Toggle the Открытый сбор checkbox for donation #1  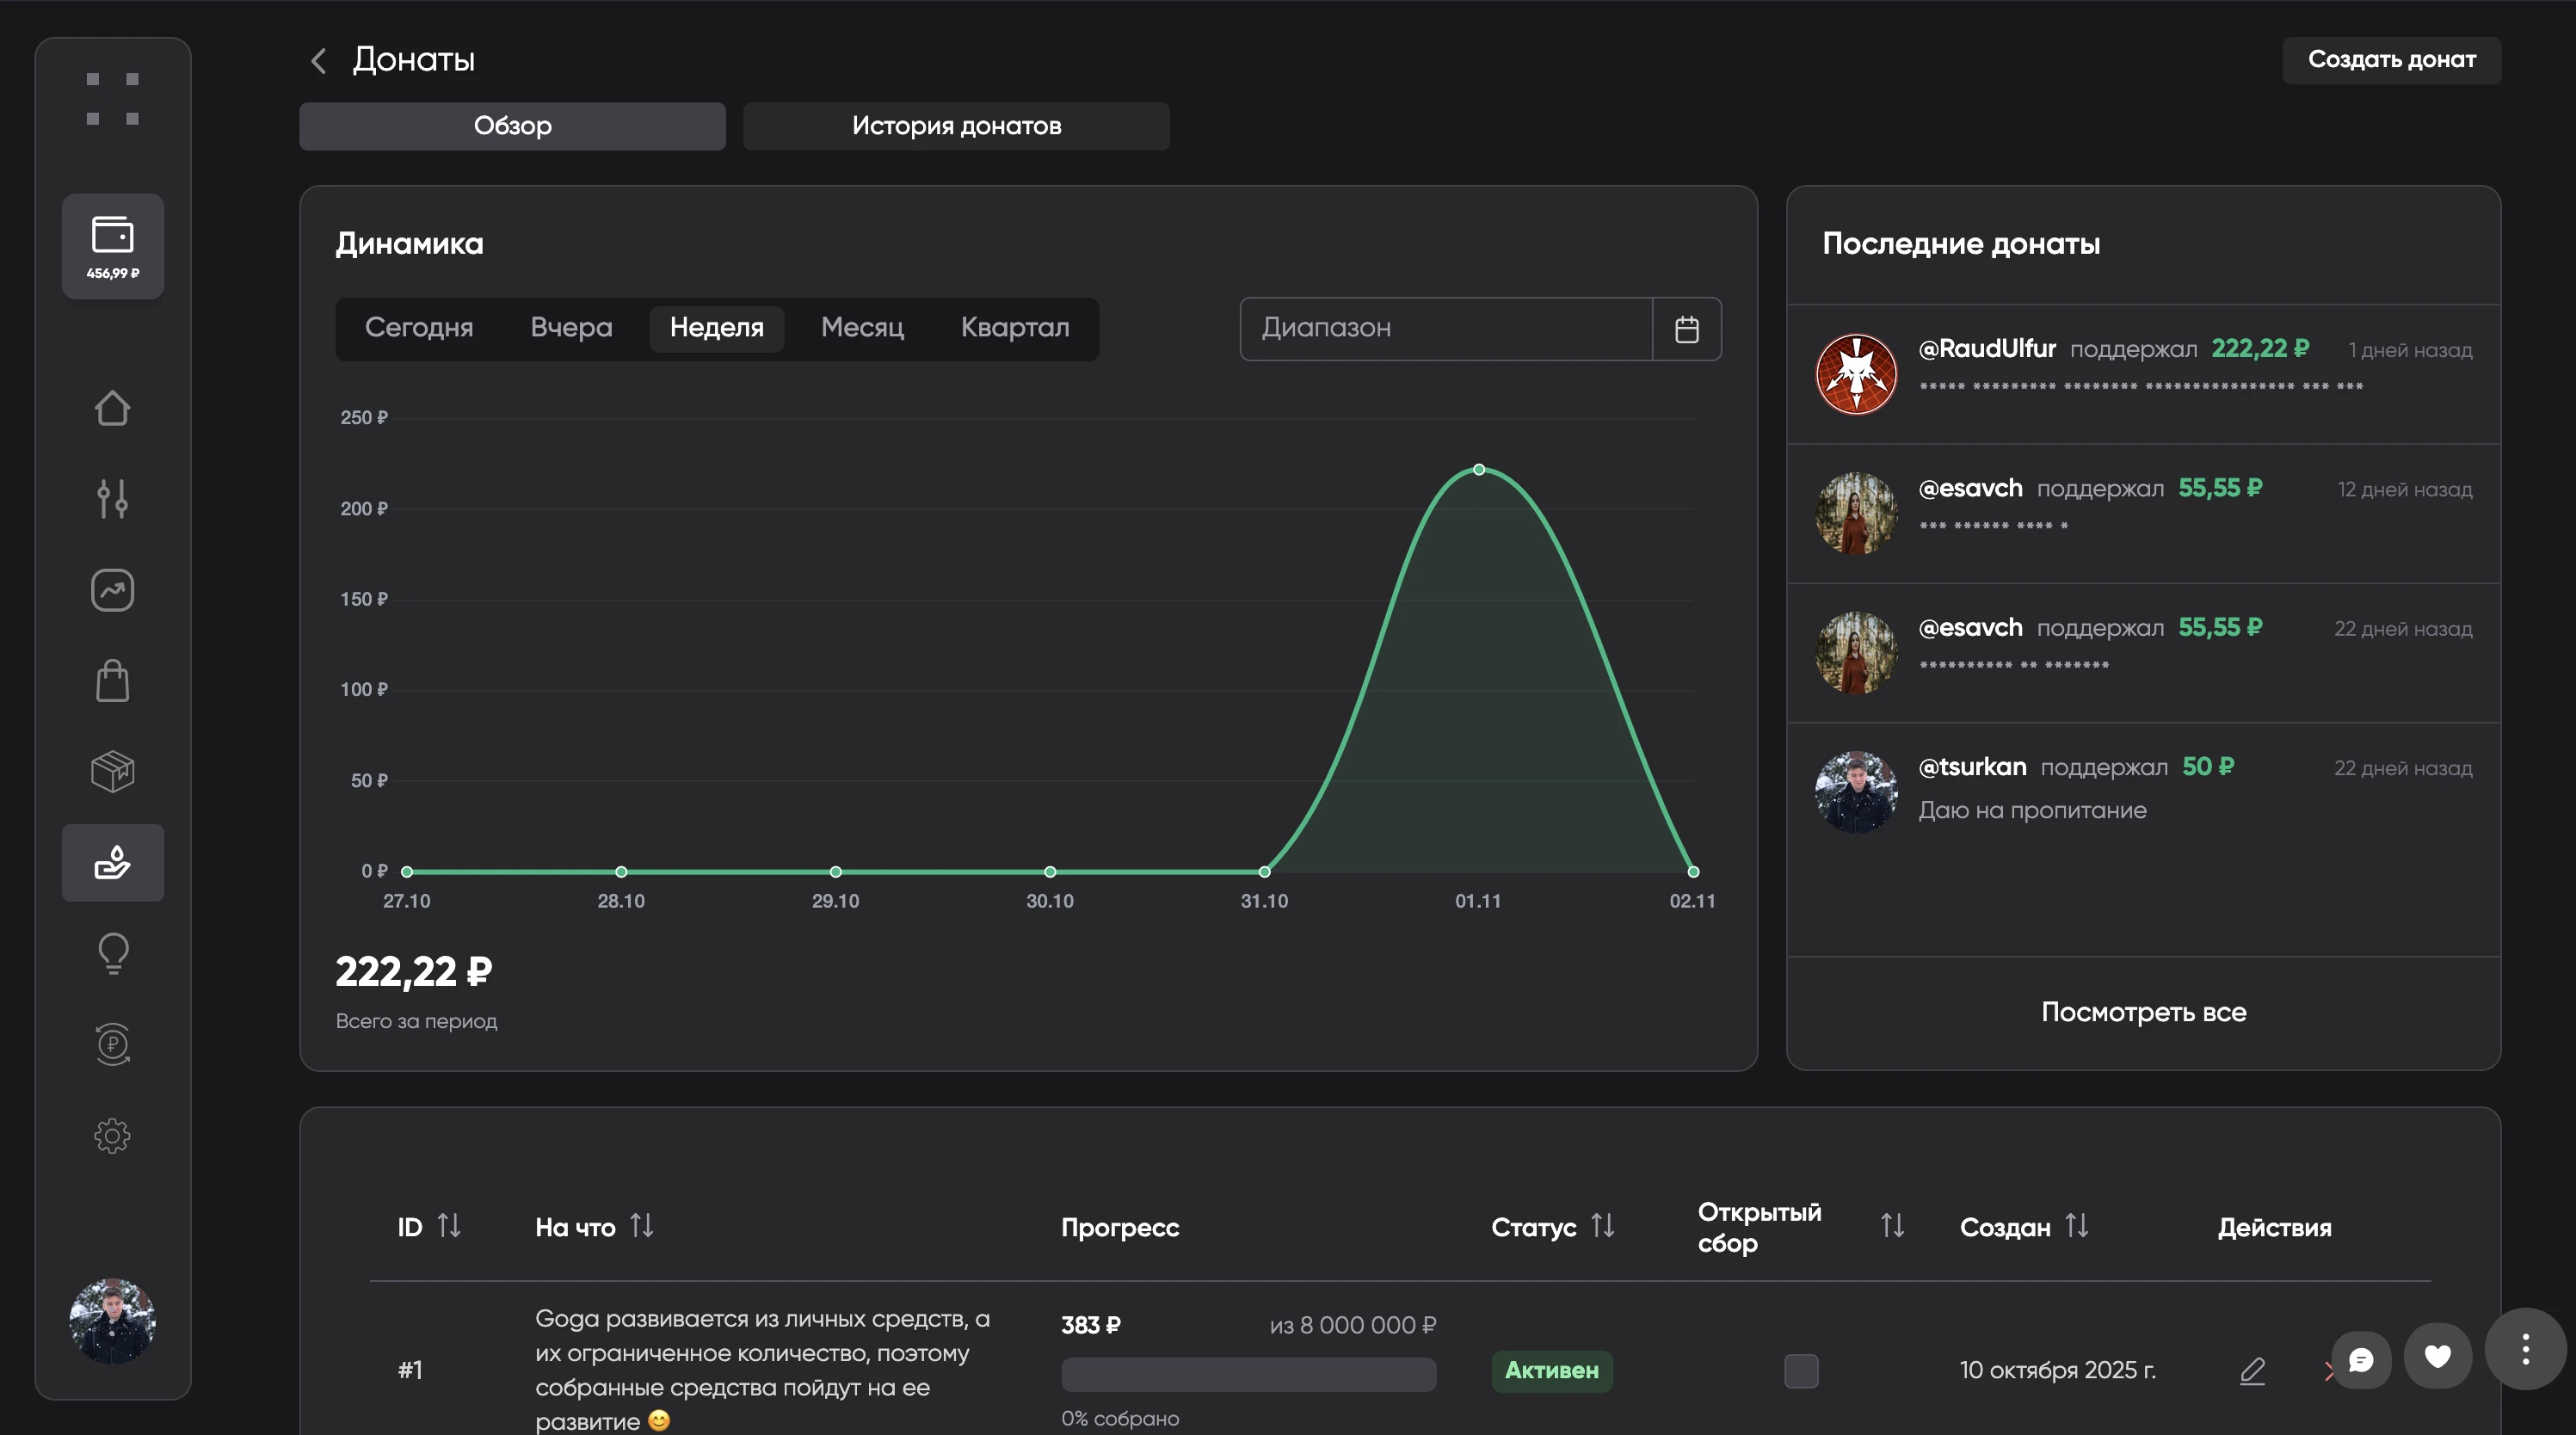click(x=1800, y=1370)
